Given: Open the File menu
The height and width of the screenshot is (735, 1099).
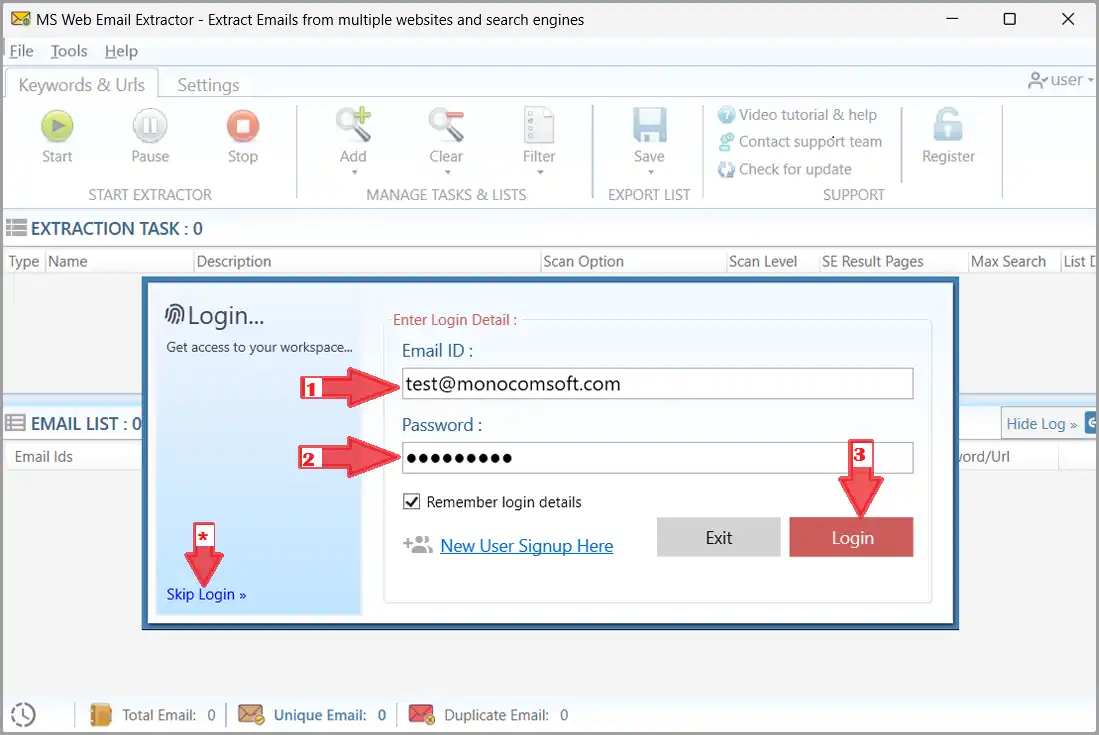Looking at the screenshot, I should (21, 51).
